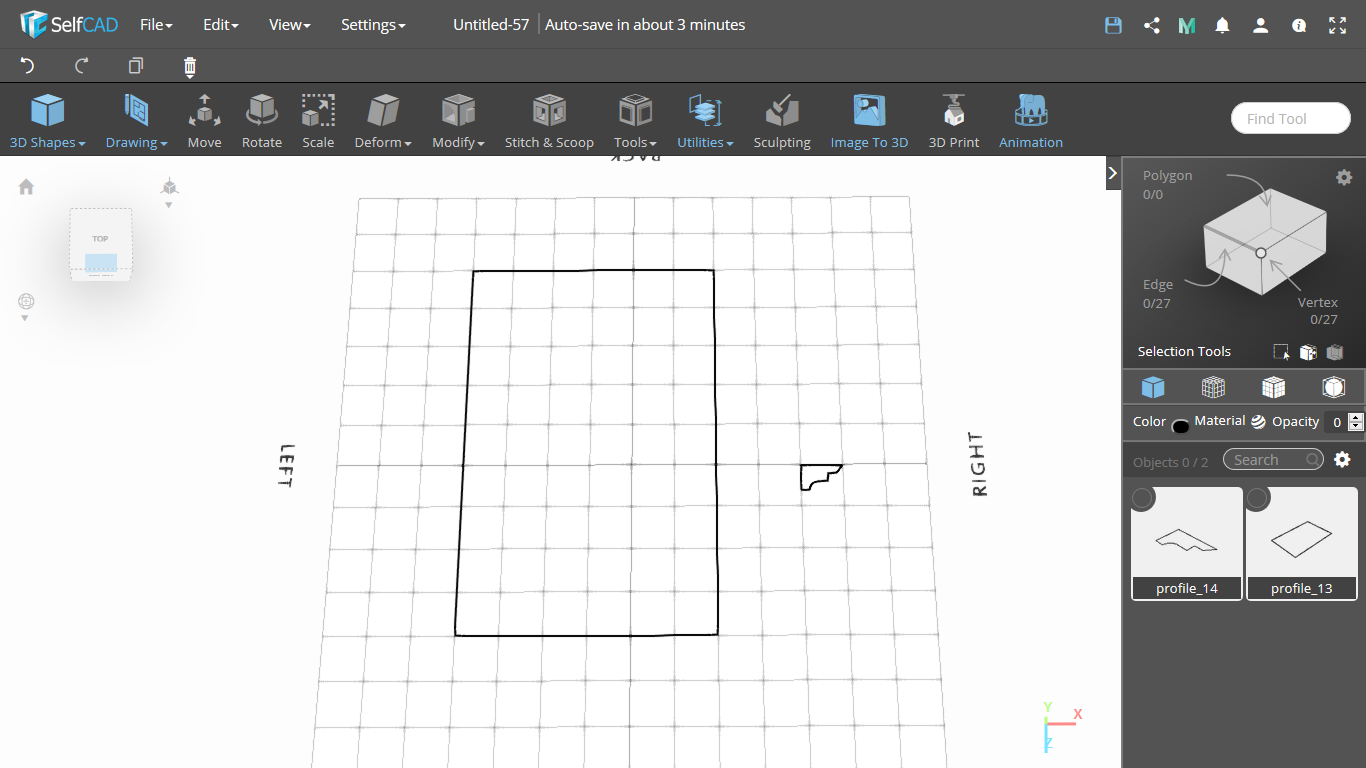Reset view with the home icon
The width and height of the screenshot is (1366, 768).
[x=26, y=187]
